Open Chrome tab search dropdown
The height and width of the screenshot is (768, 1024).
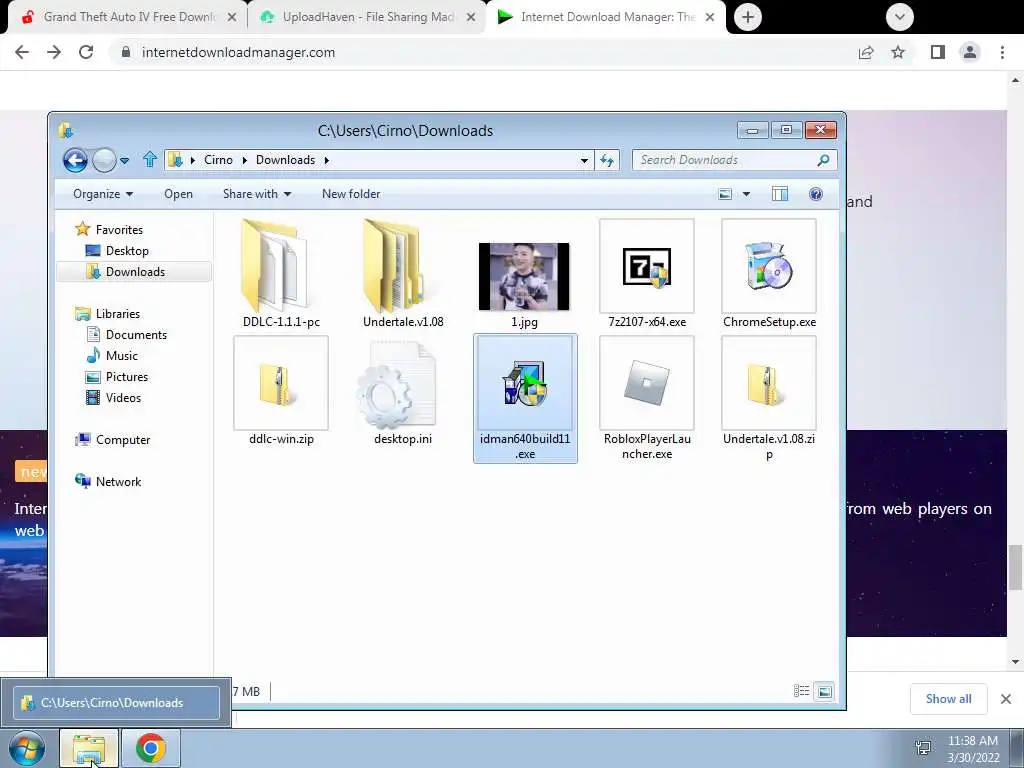(900, 17)
